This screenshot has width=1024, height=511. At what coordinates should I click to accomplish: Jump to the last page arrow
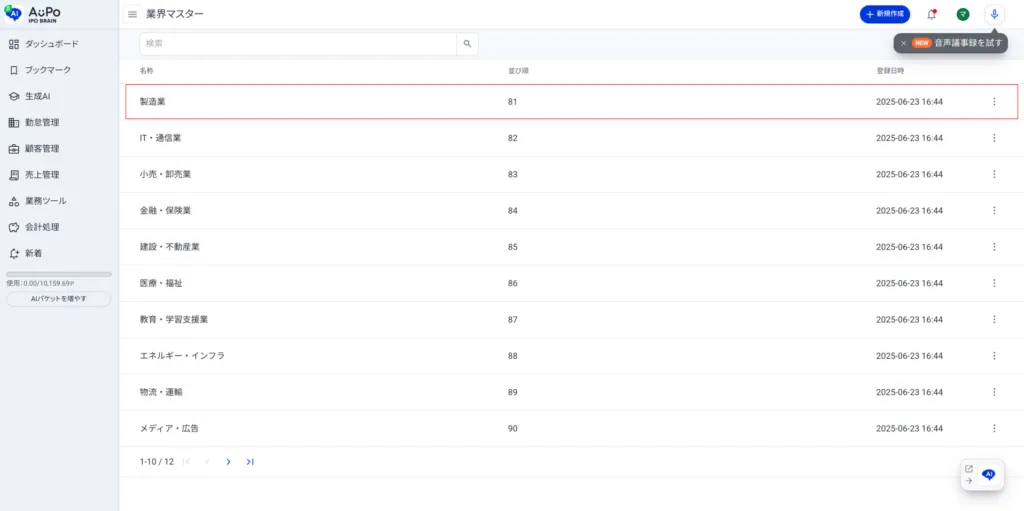[x=249, y=462]
